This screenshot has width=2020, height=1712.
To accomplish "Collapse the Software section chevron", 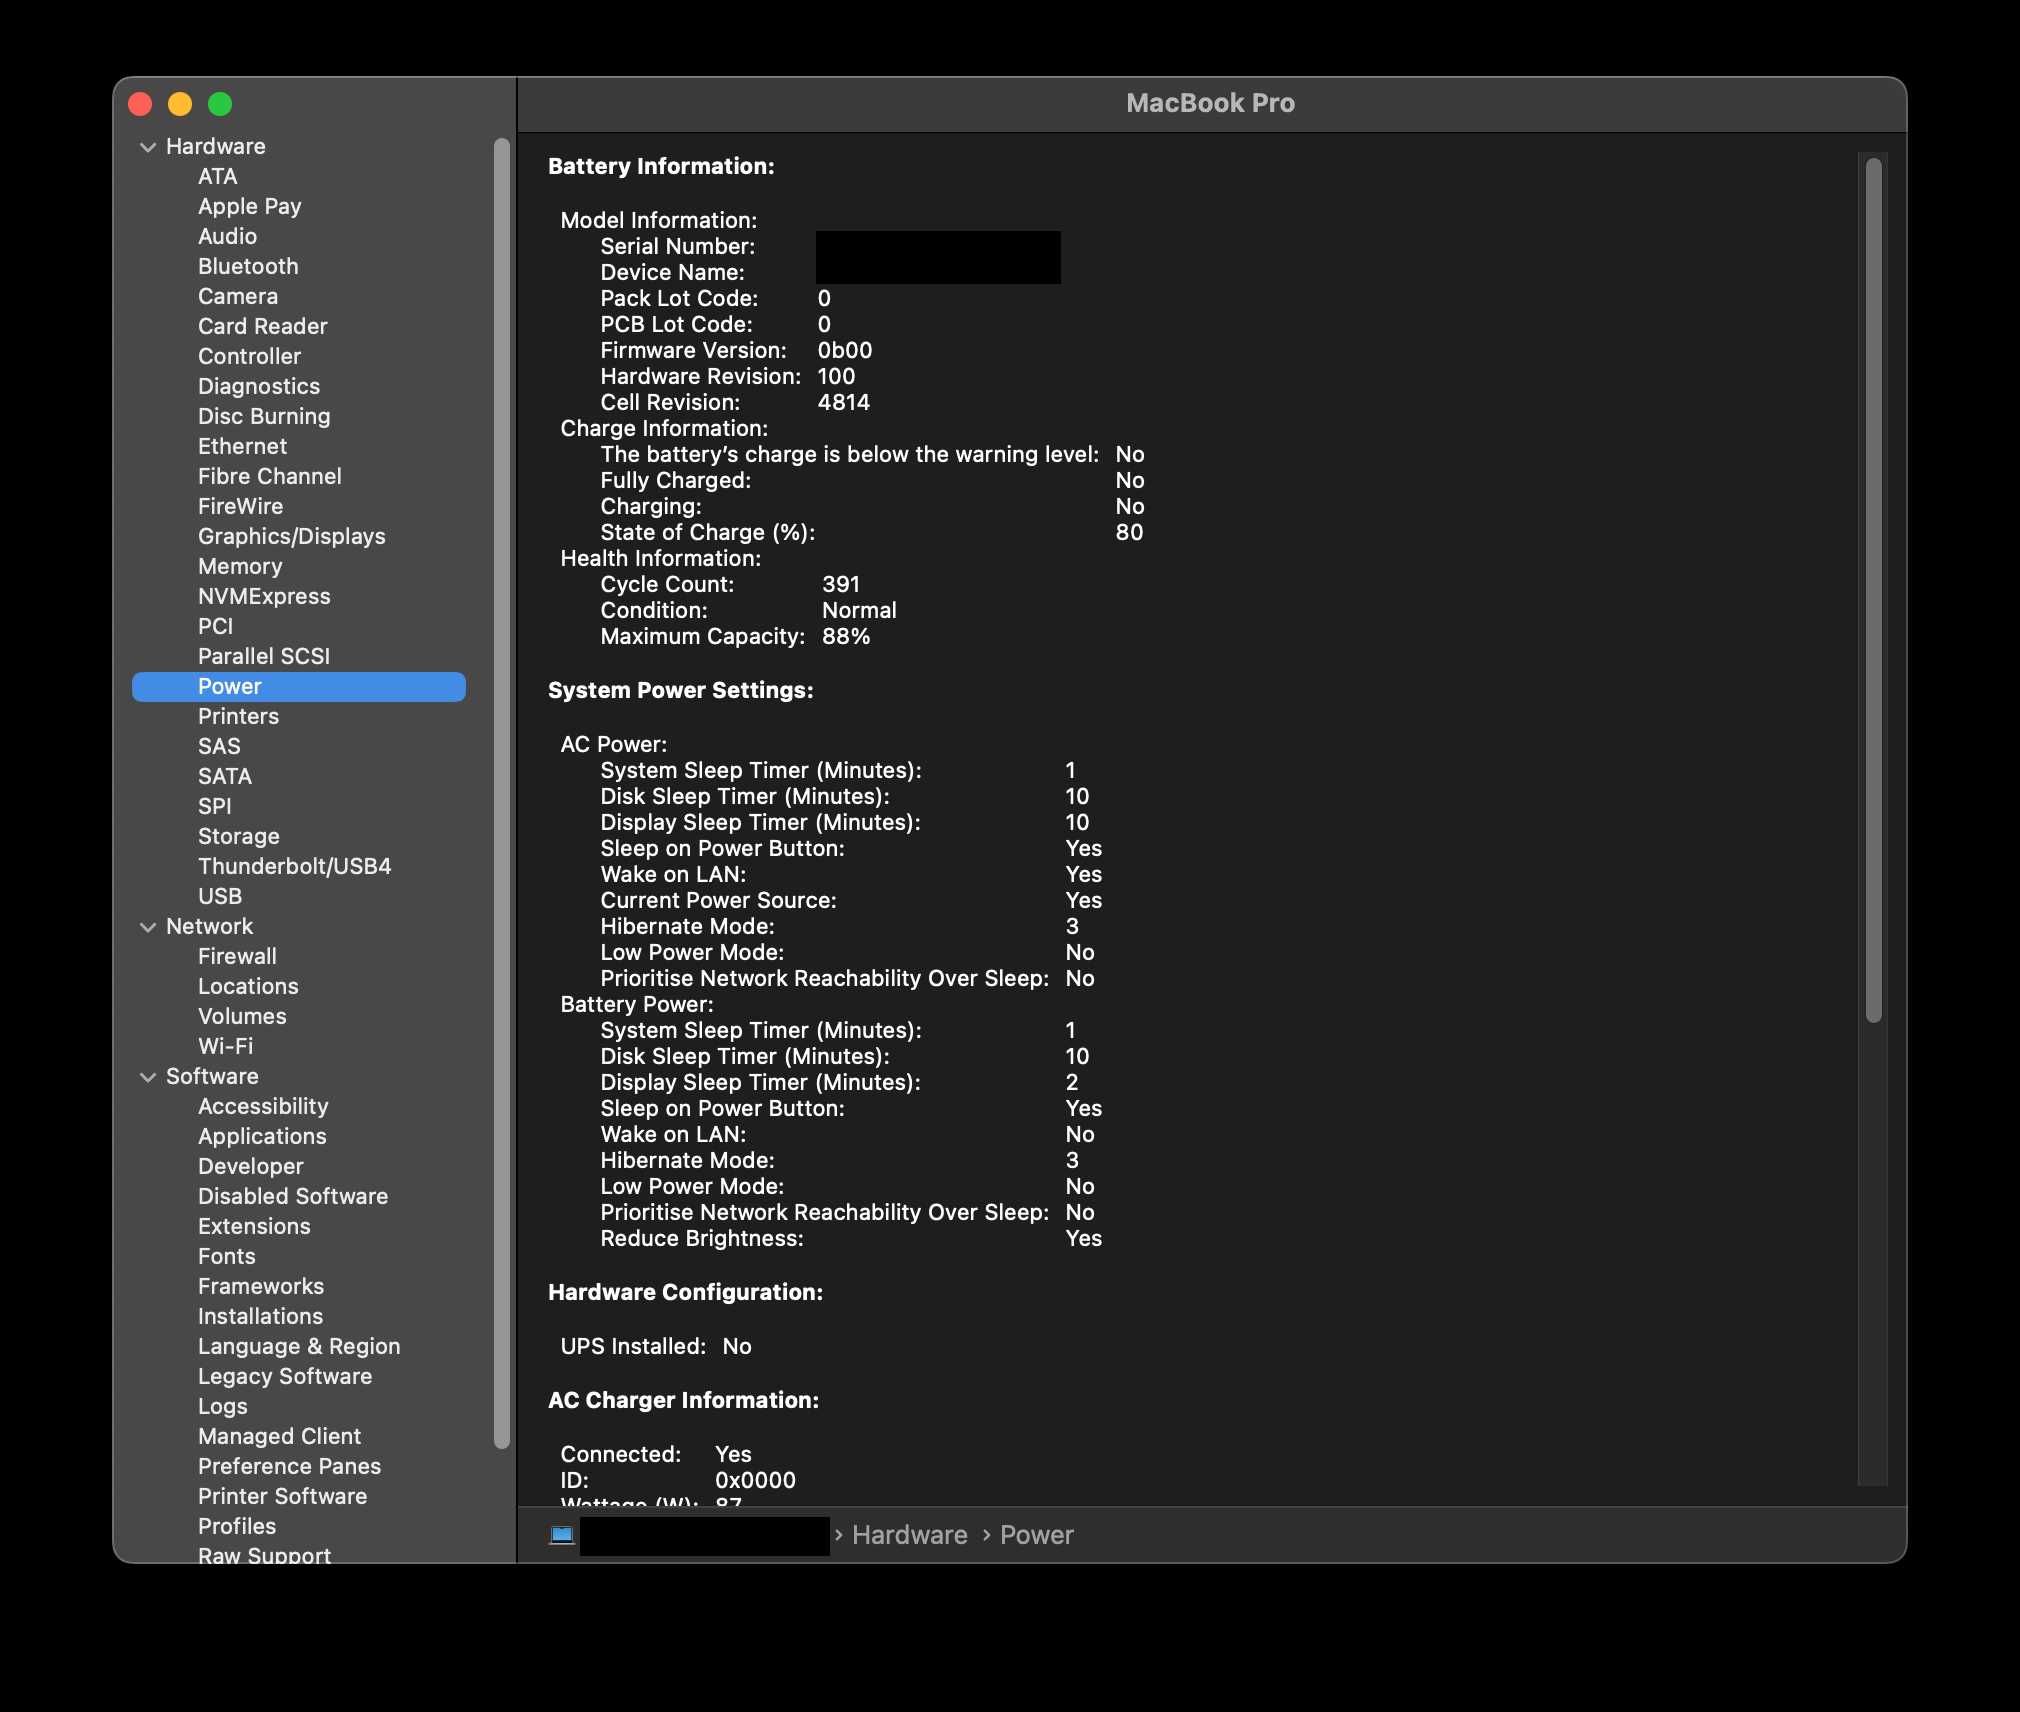I will (148, 1077).
